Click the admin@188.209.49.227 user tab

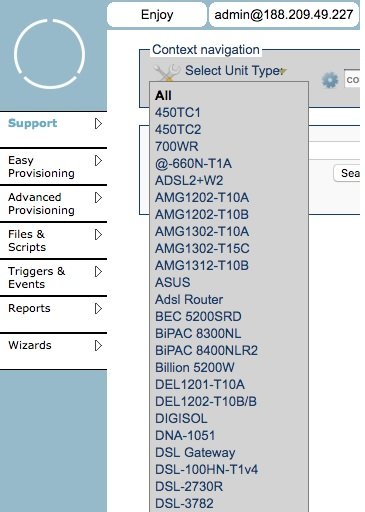284,15
